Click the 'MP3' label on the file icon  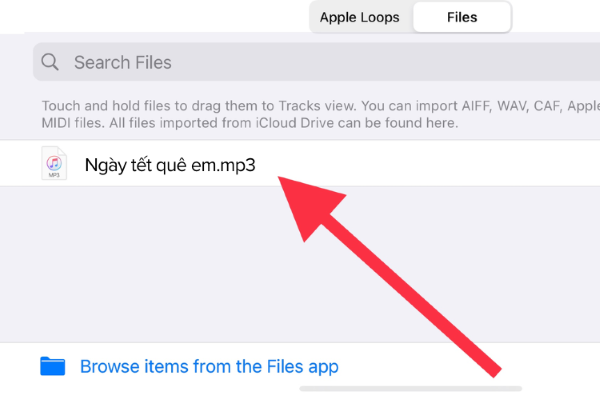pyautogui.click(x=53, y=174)
